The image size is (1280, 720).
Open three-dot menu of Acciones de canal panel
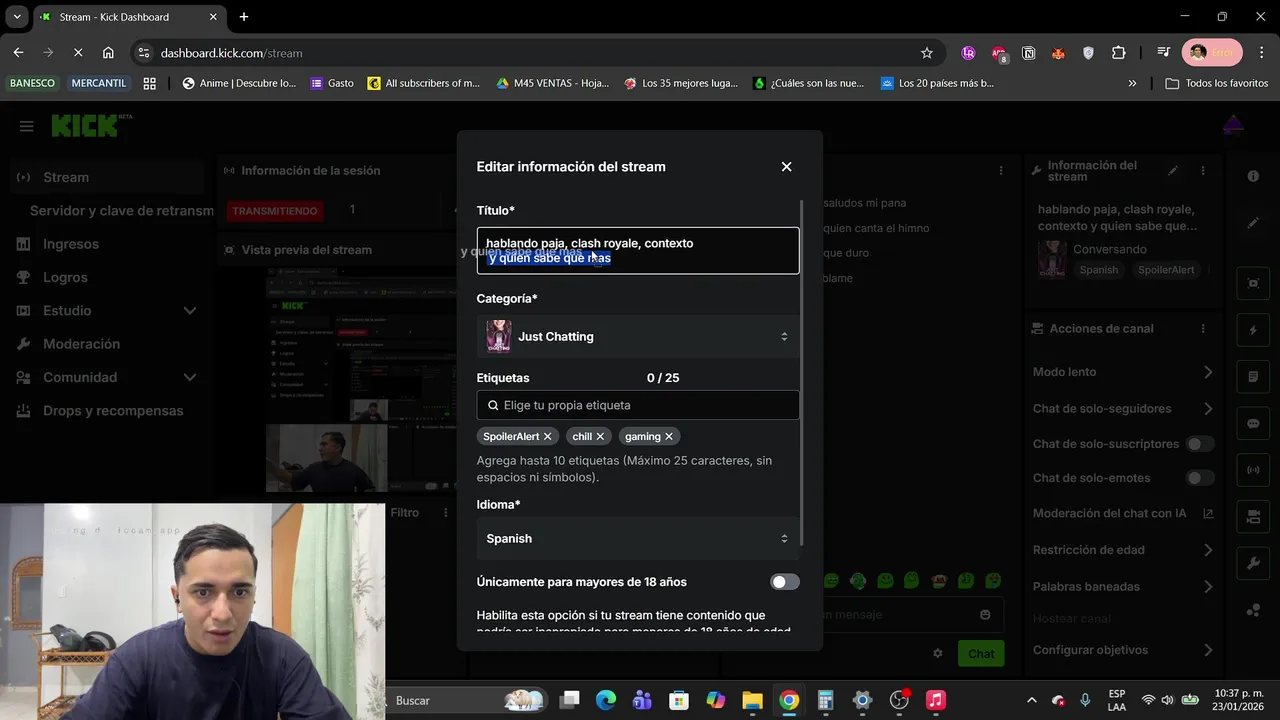(1203, 328)
